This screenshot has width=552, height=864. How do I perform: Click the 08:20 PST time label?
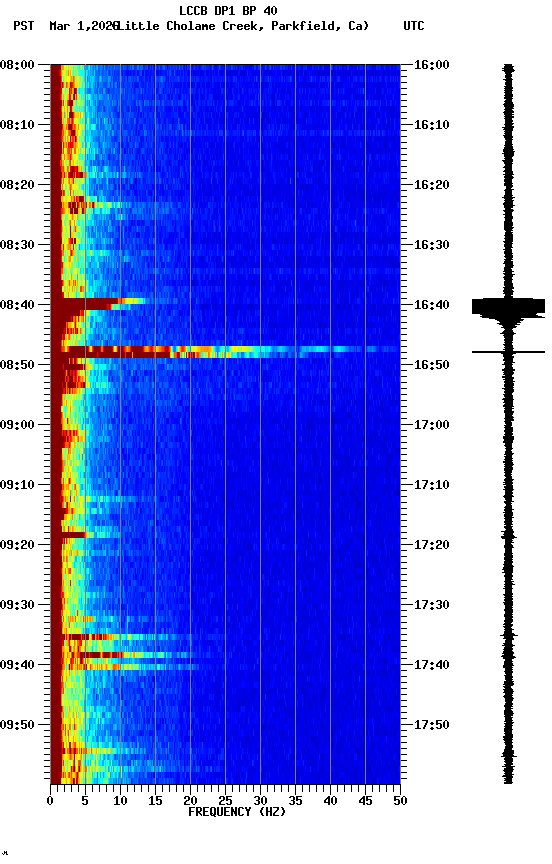17,185
